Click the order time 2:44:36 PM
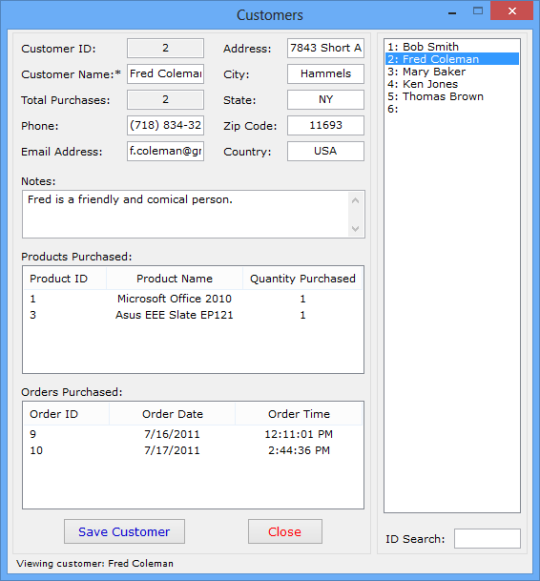540x581 pixels. pyautogui.click(x=299, y=450)
